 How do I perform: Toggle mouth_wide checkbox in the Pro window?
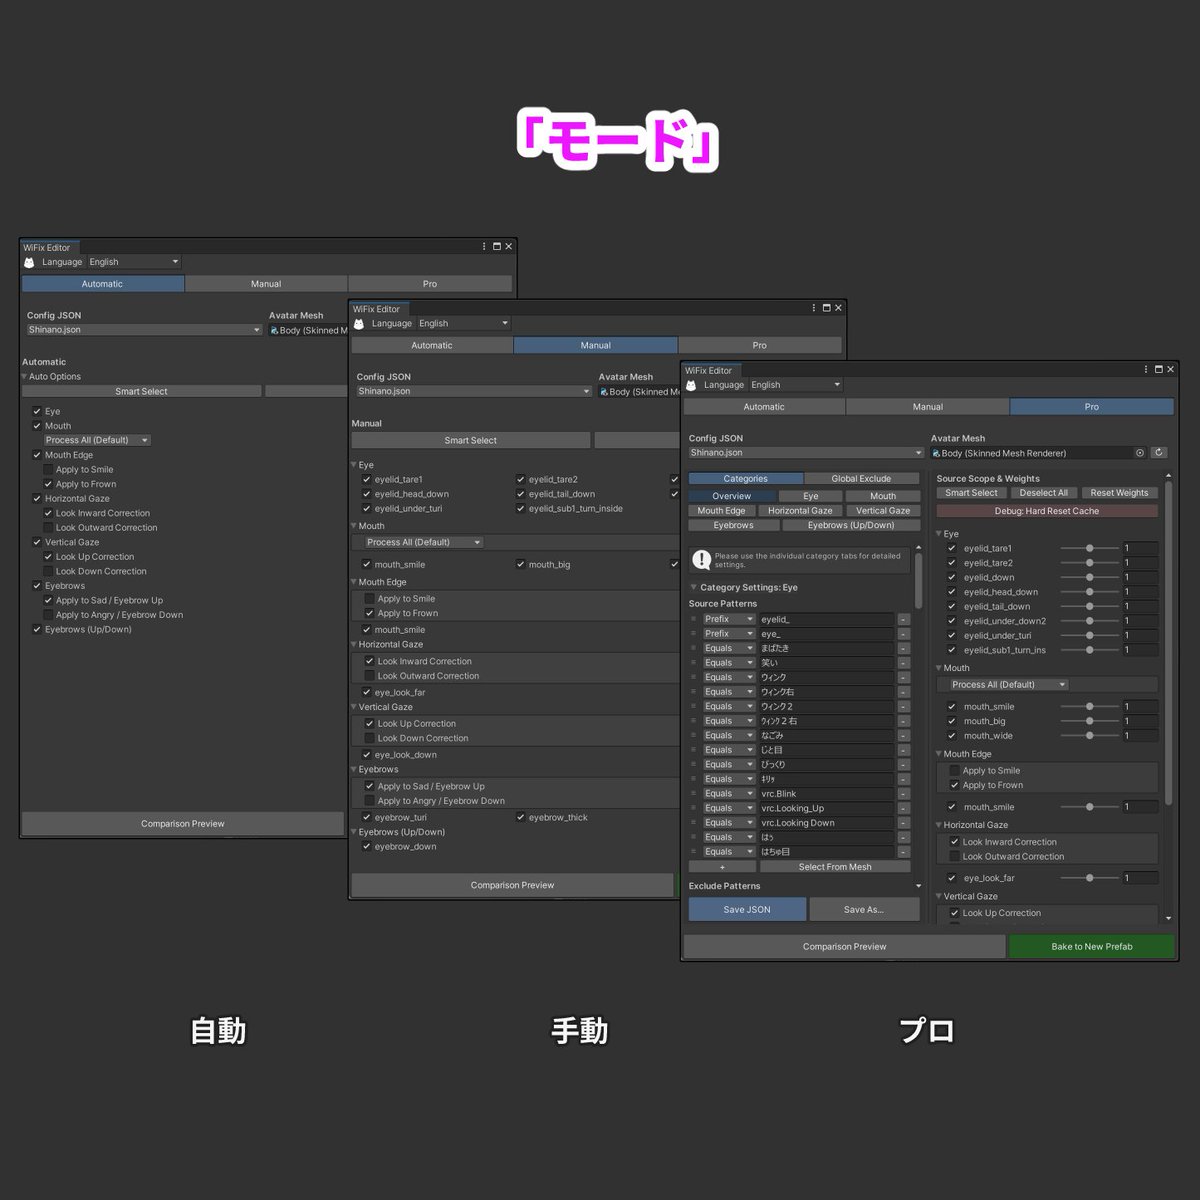pyautogui.click(x=952, y=735)
